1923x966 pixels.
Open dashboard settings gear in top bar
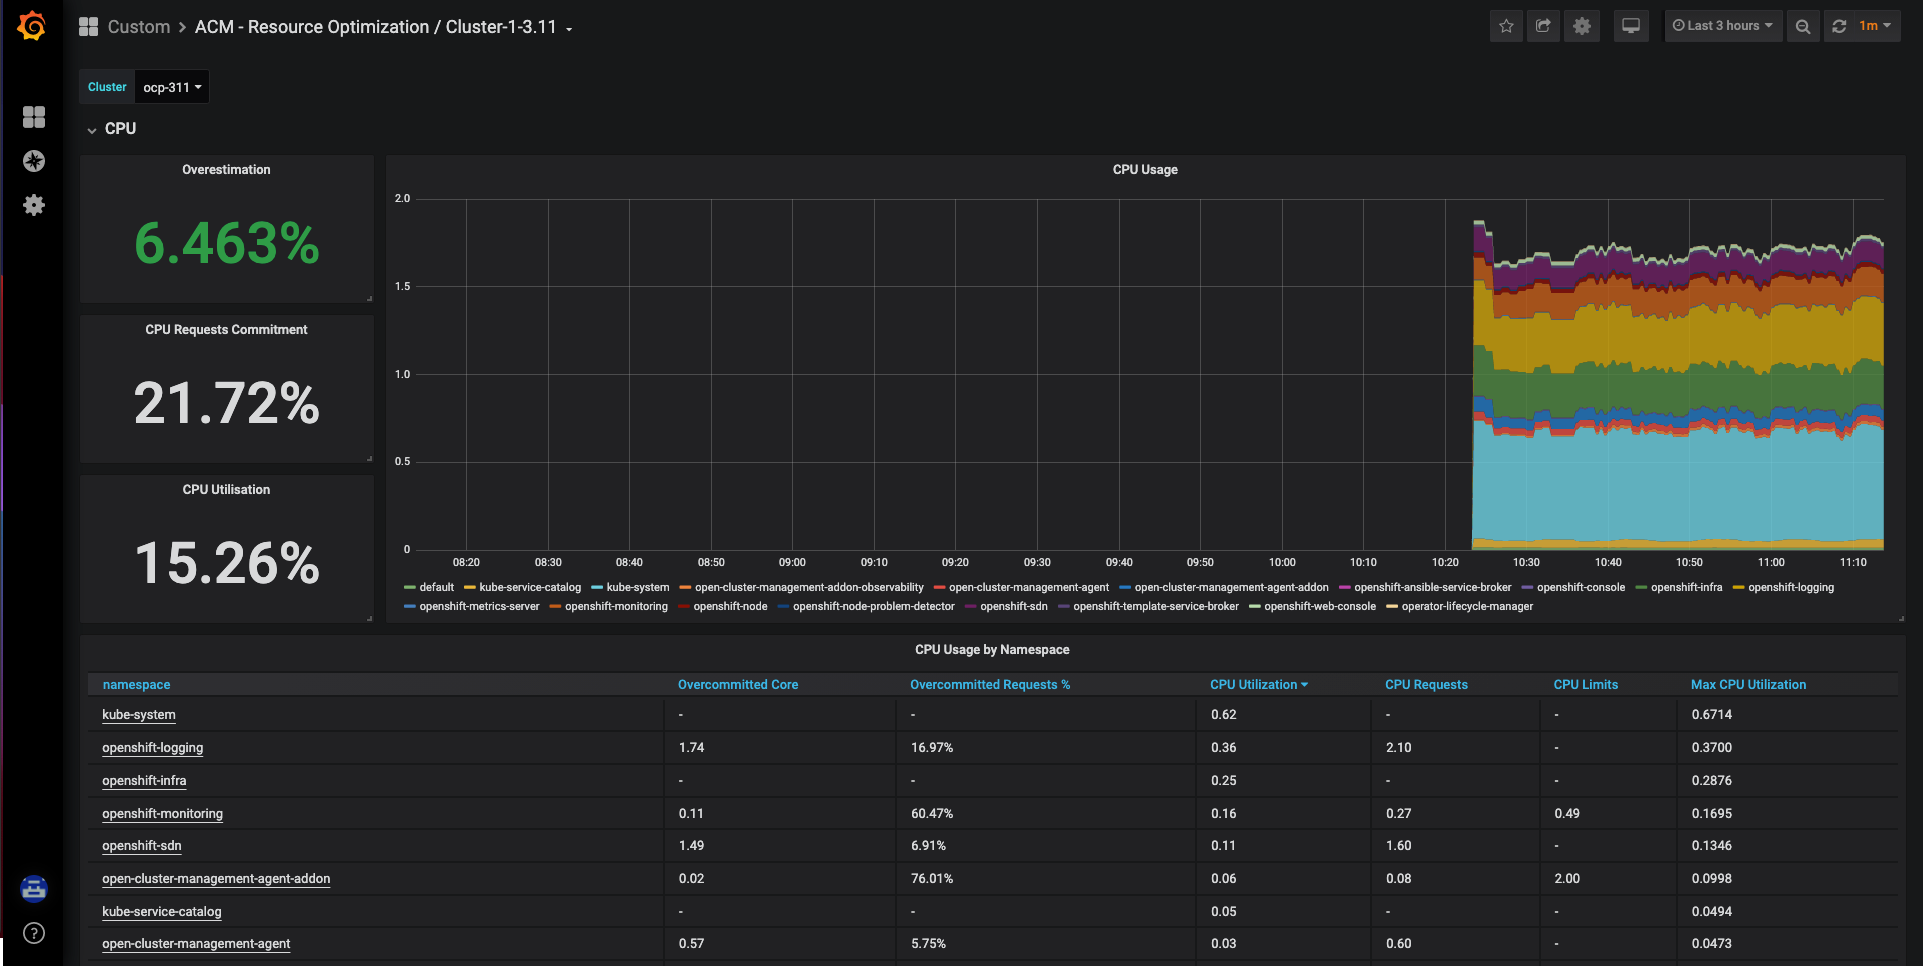[x=1582, y=26]
